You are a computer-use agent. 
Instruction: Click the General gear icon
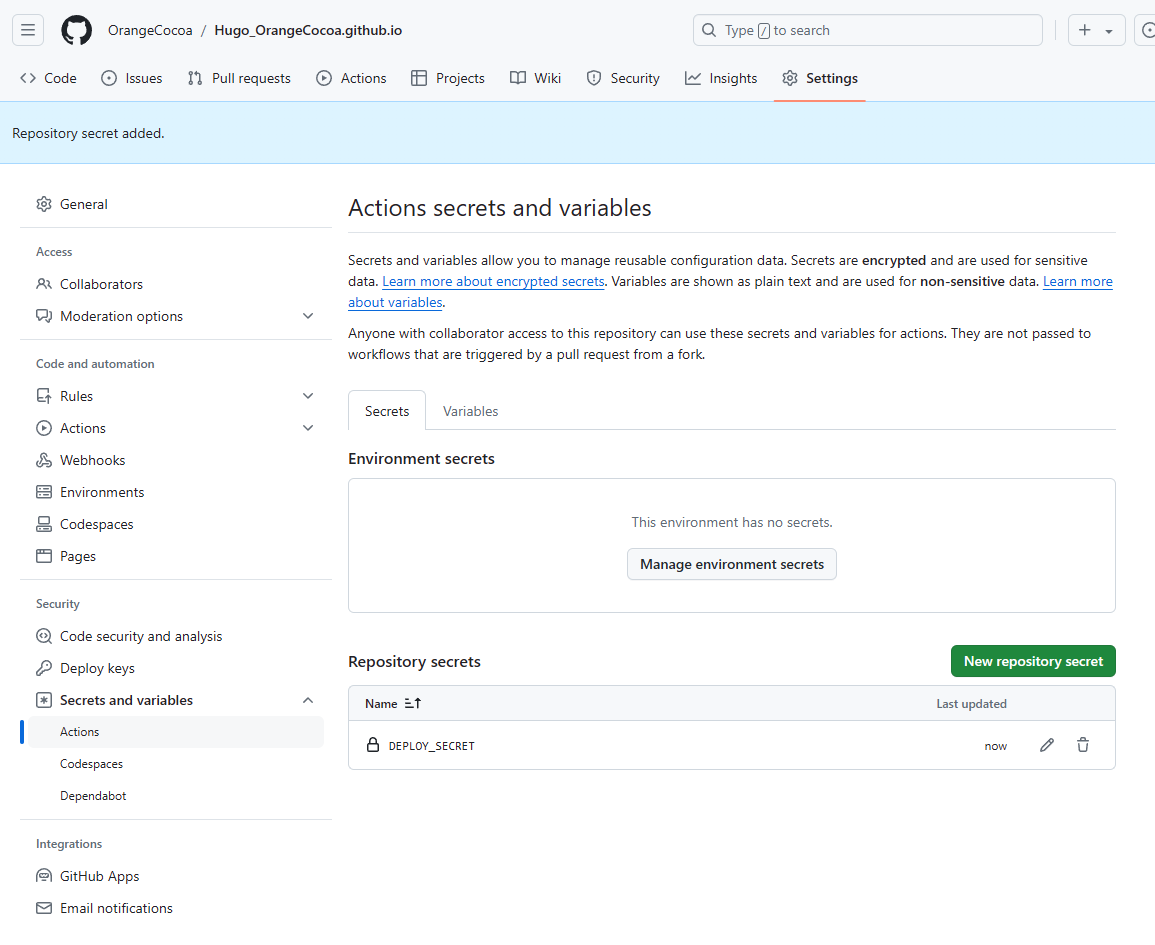(44, 204)
